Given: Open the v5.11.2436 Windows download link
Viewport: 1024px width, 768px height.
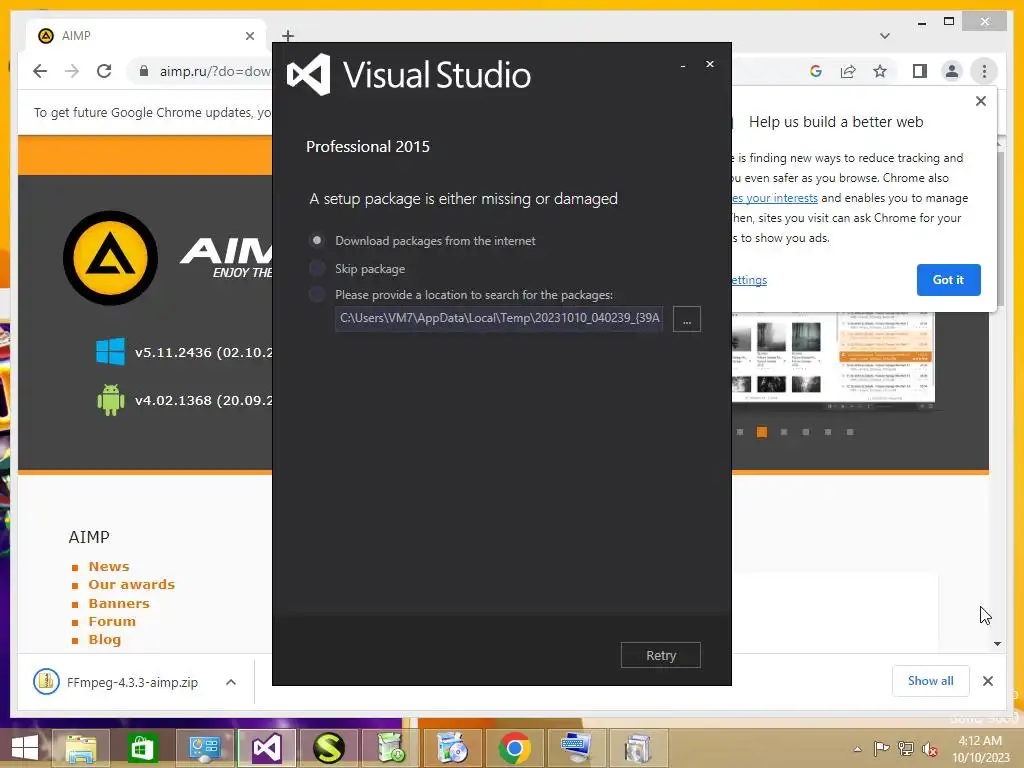Looking at the screenshot, I should (x=203, y=352).
